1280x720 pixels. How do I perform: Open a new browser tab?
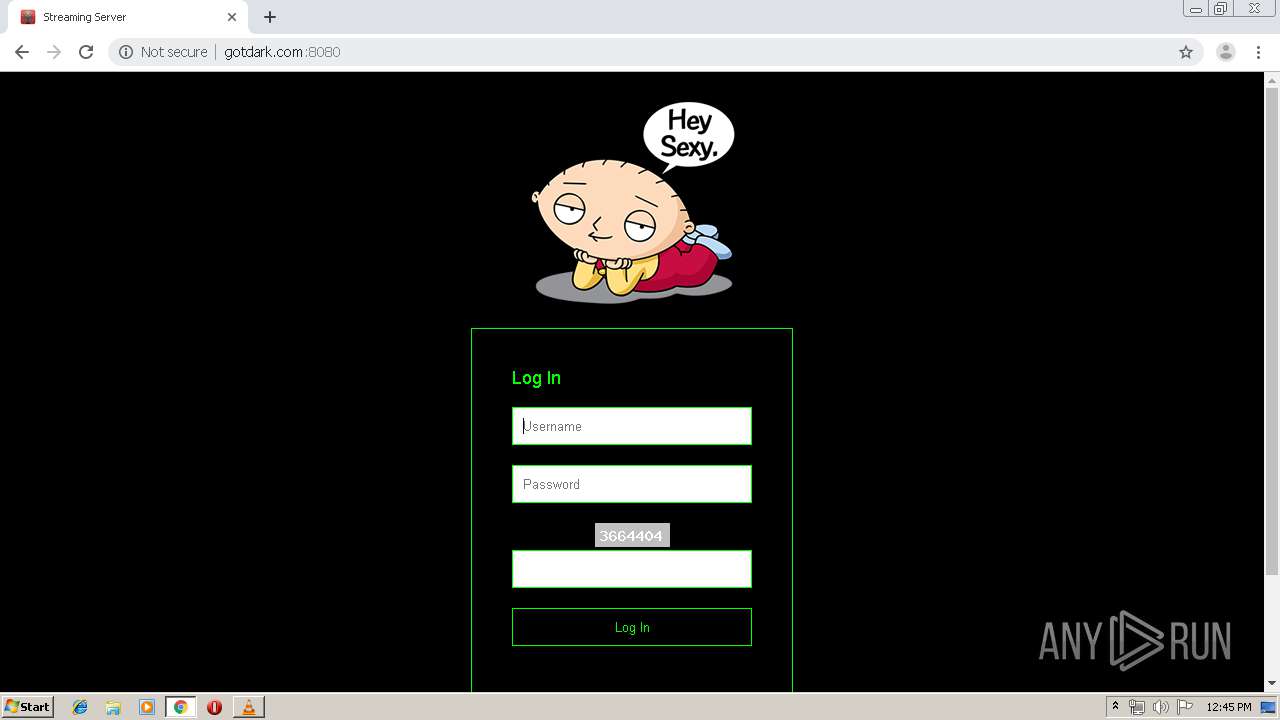click(270, 17)
